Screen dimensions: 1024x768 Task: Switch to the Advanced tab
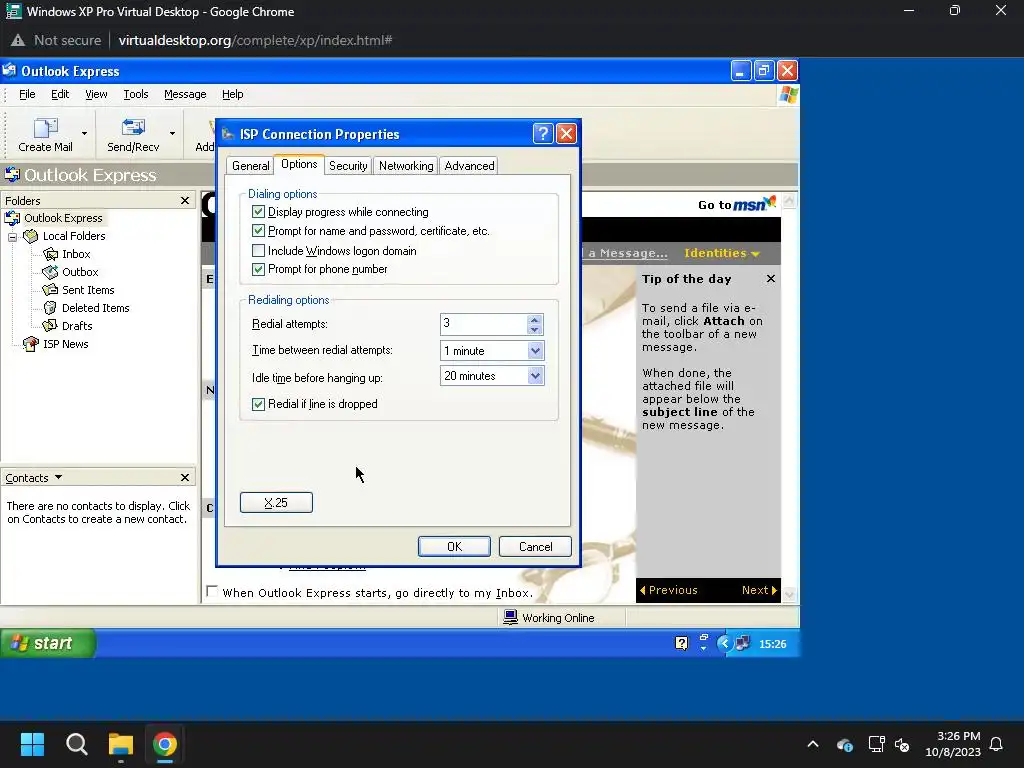tap(469, 166)
